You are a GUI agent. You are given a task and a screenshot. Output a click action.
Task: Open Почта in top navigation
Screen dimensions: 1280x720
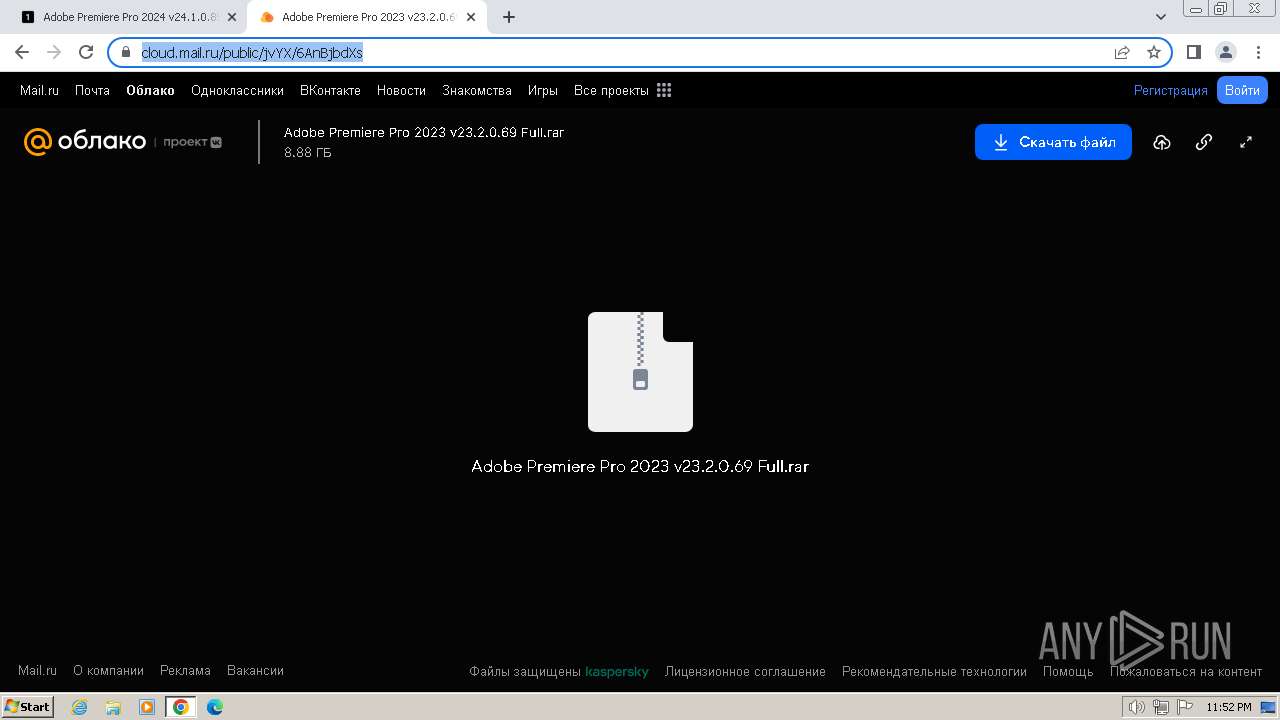click(x=92, y=90)
